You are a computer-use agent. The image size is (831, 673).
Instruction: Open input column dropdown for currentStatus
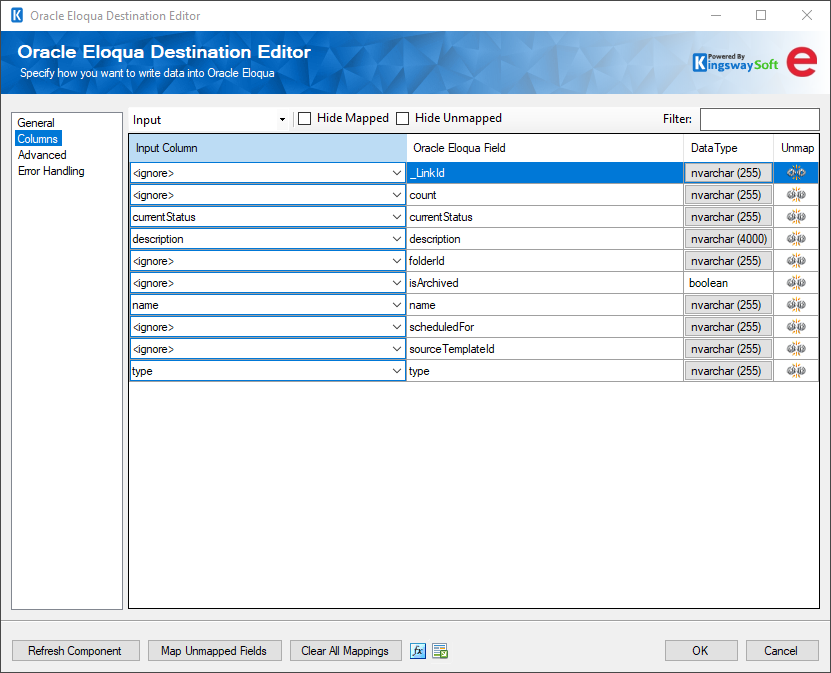396,217
